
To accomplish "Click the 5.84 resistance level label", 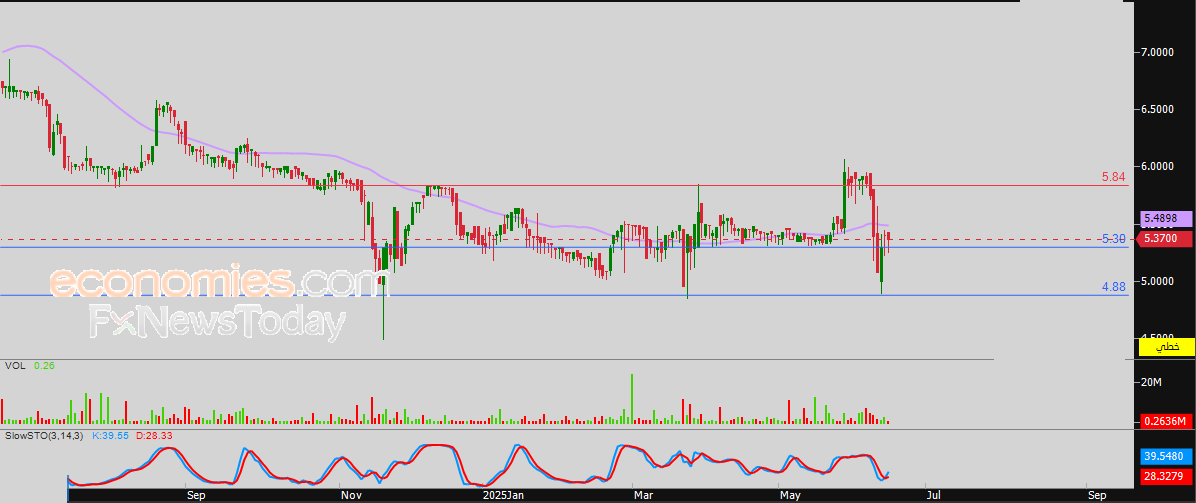I will [1114, 177].
